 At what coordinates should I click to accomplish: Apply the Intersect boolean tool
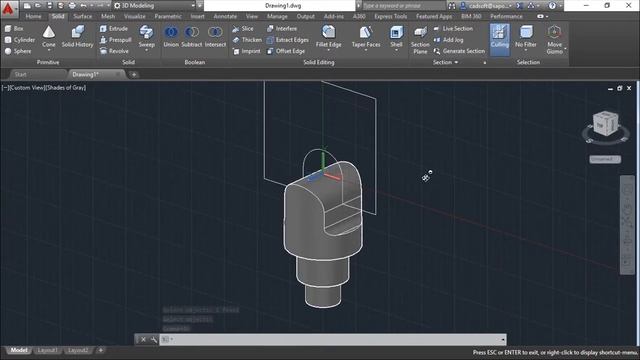[x=215, y=36]
